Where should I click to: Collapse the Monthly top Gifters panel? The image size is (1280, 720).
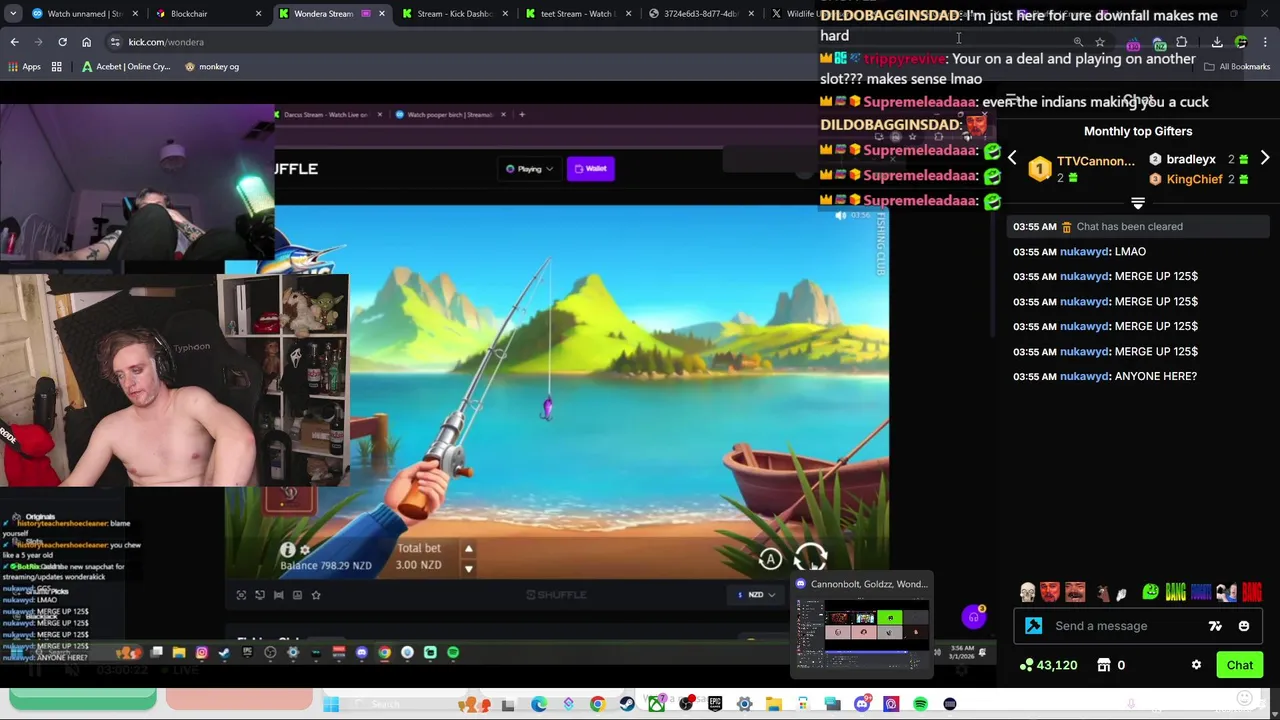pyautogui.click(x=1138, y=203)
